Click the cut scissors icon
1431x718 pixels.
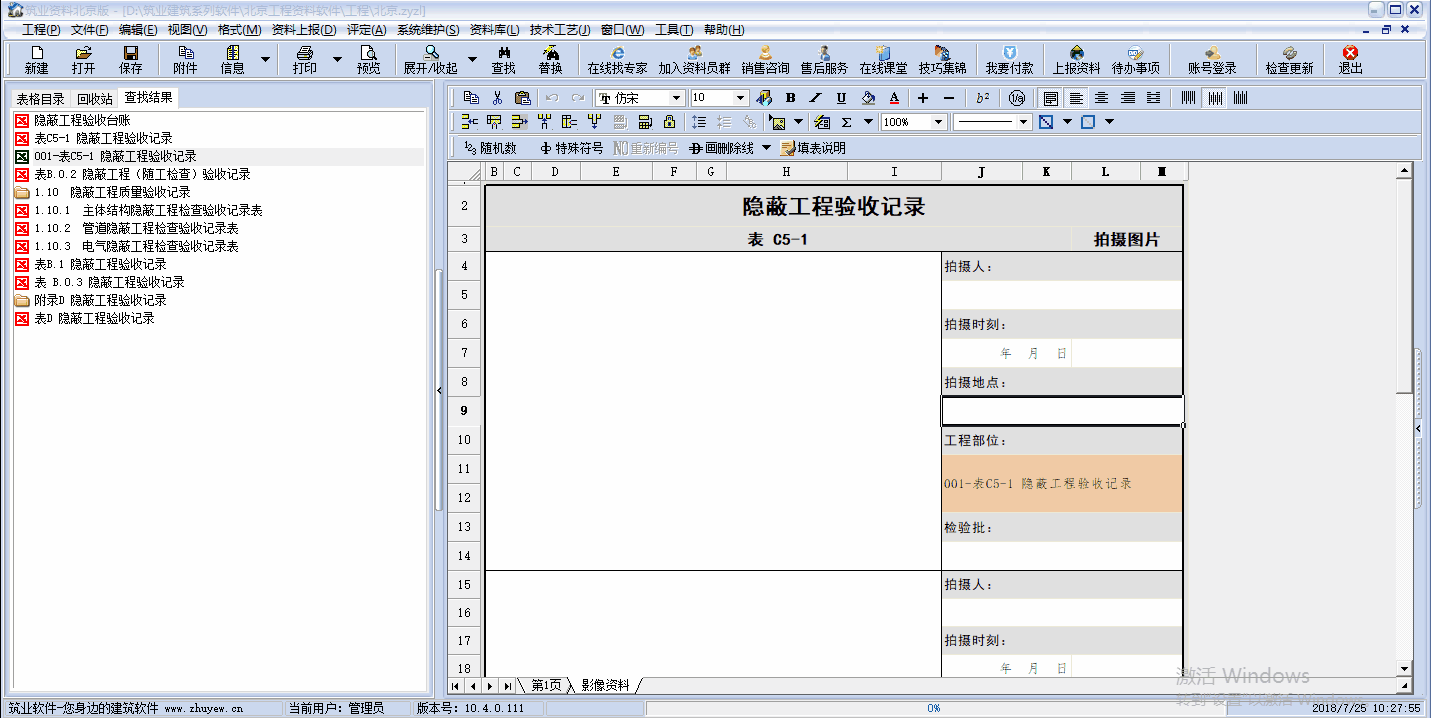pos(497,98)
